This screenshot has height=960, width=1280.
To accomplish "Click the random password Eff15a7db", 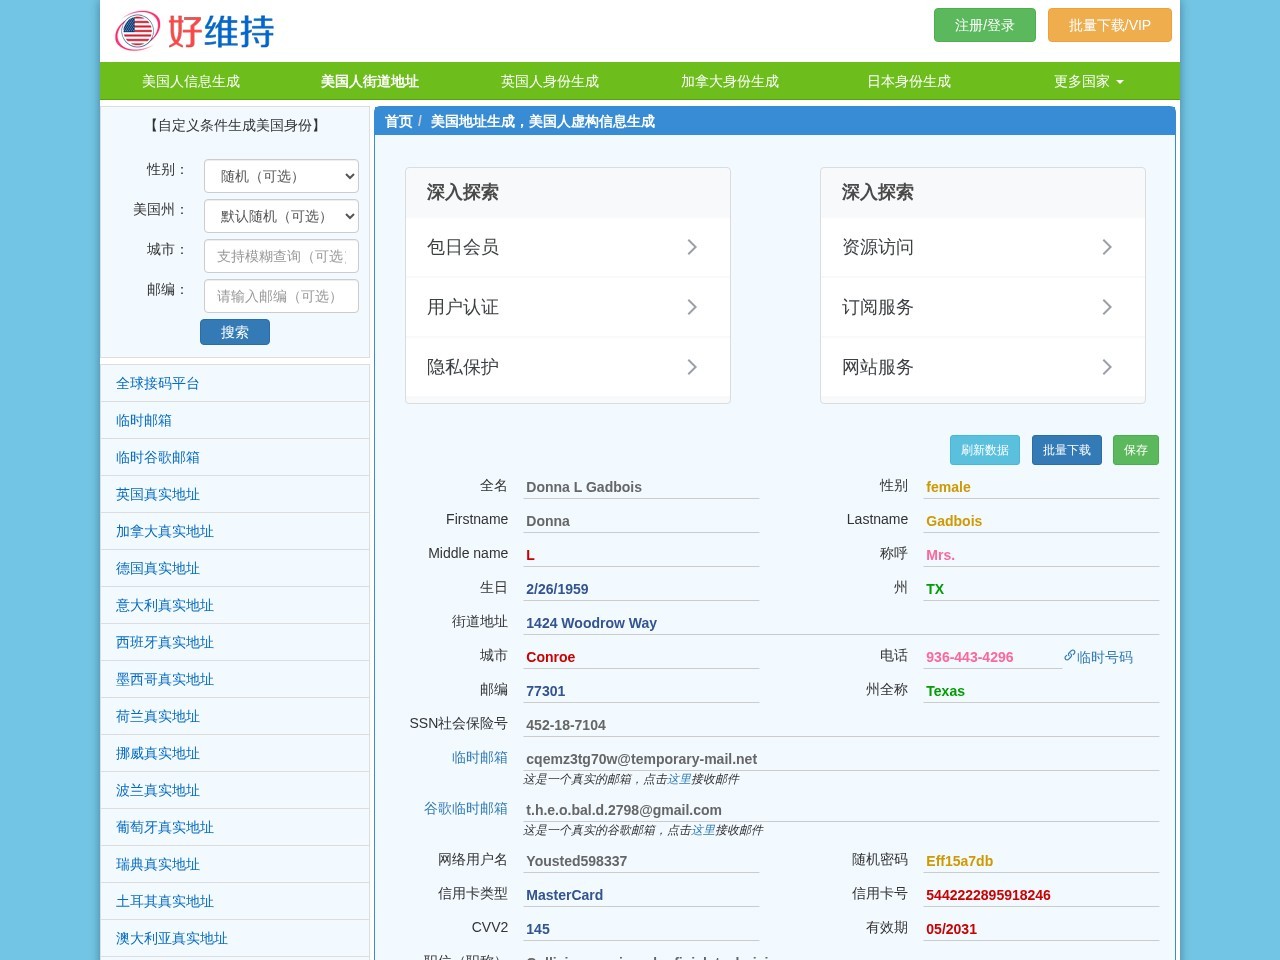I will [959, 861].
